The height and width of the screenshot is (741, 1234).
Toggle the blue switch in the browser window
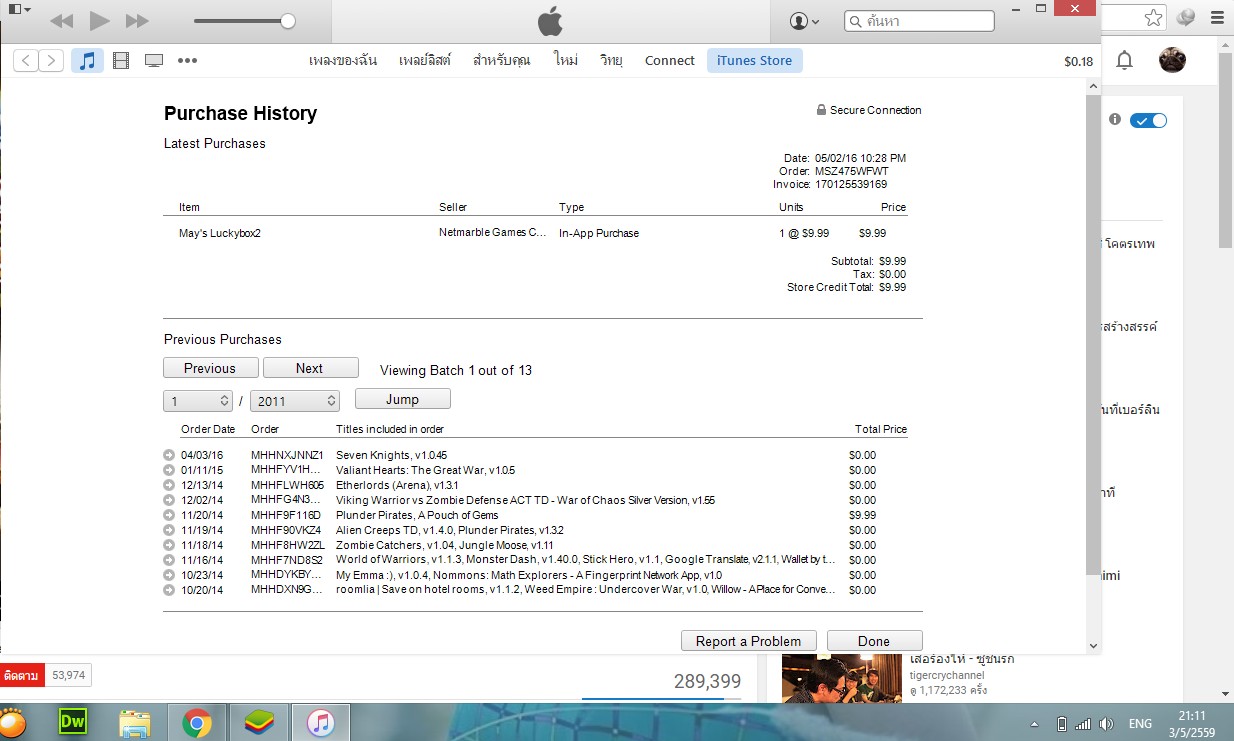pos(1148,120)
